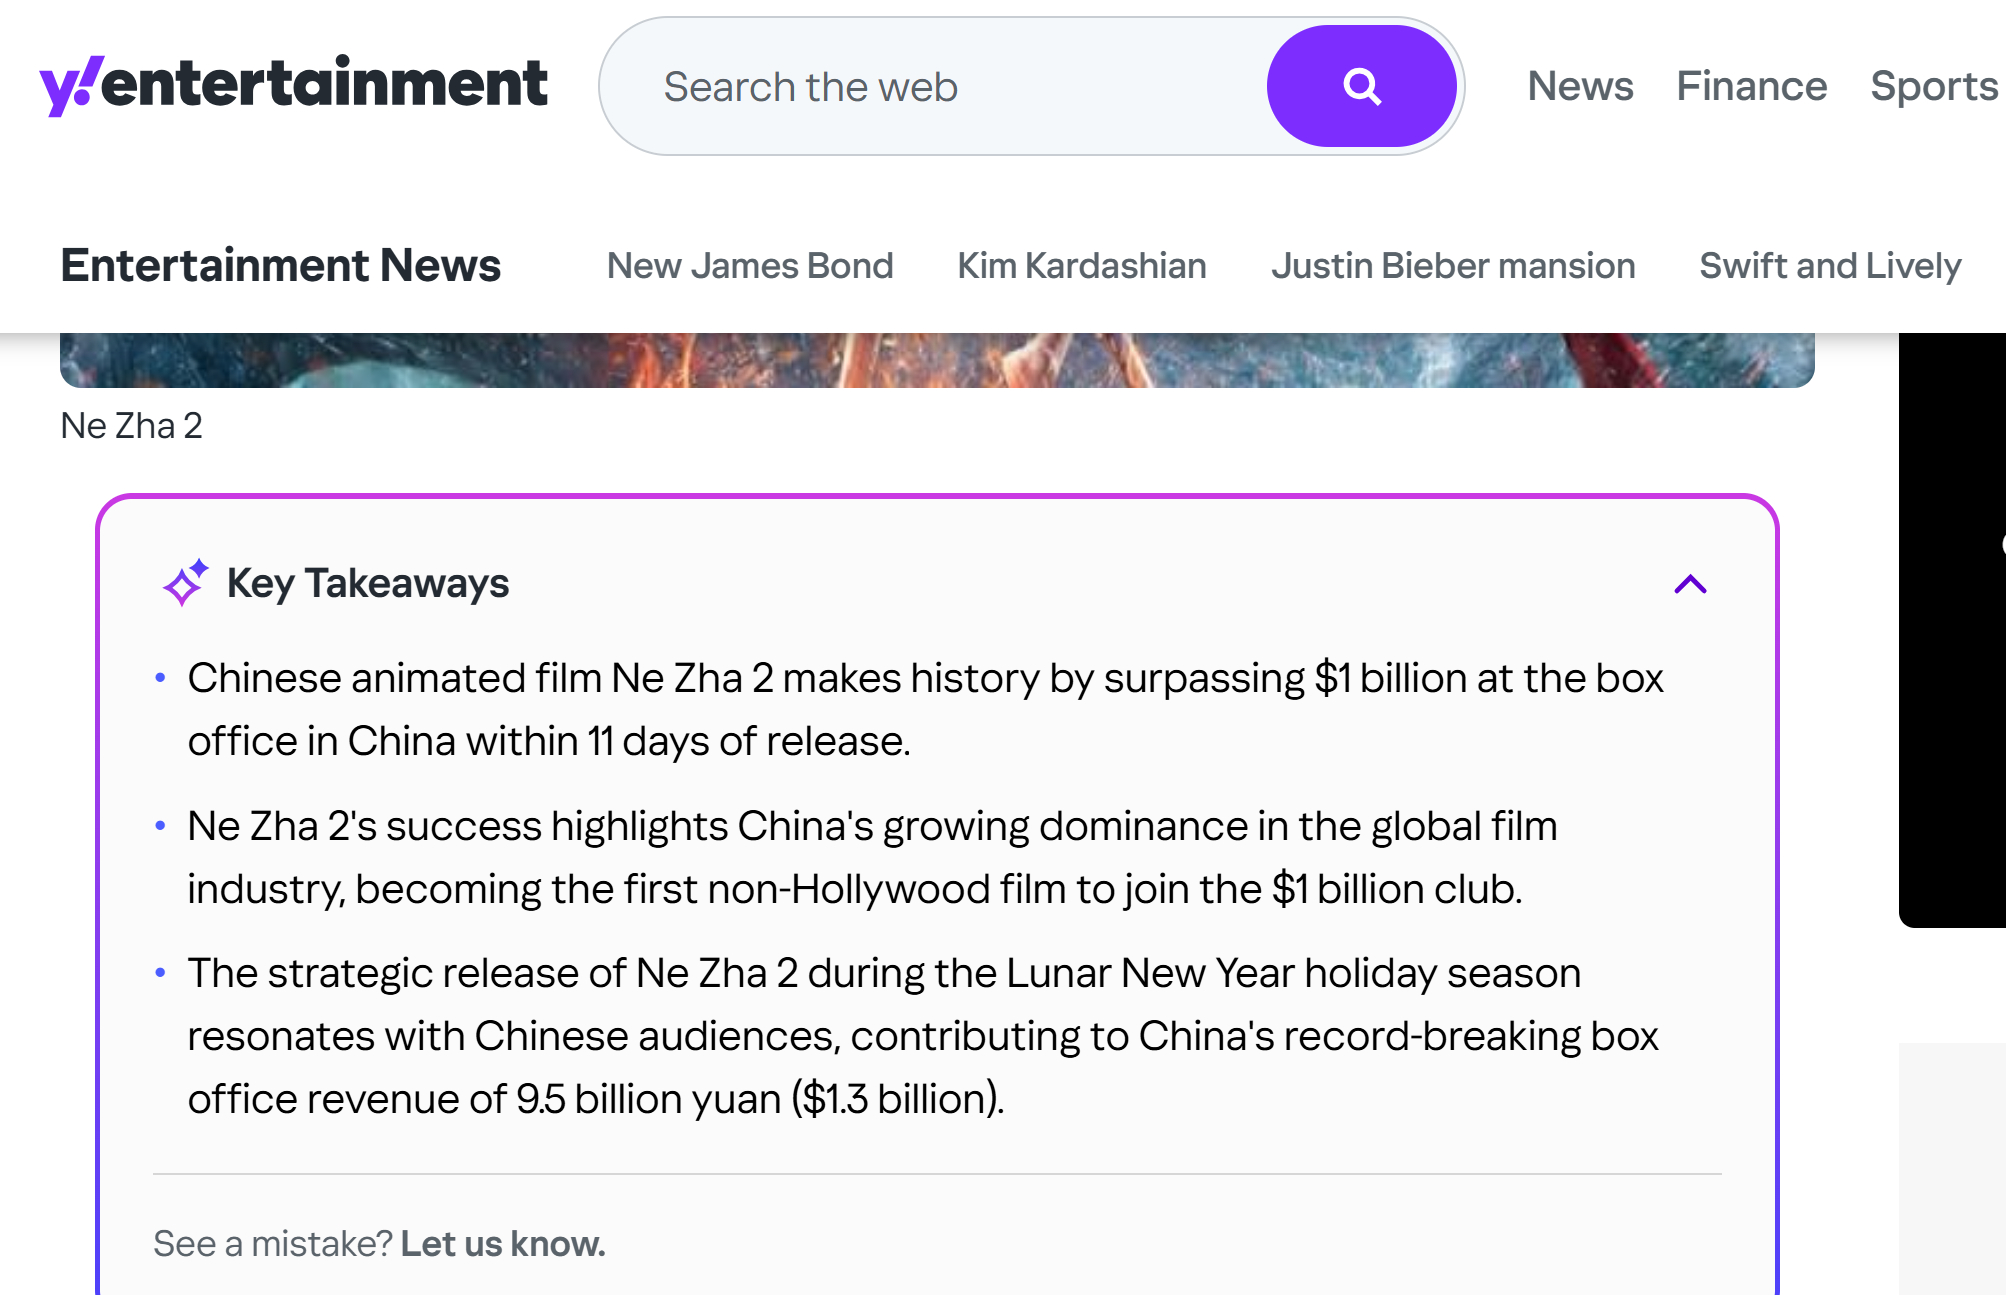This screenshot has height=1295, width=2006.
Task: Open the News navigation link
Action: click(x=1580, y=87)
